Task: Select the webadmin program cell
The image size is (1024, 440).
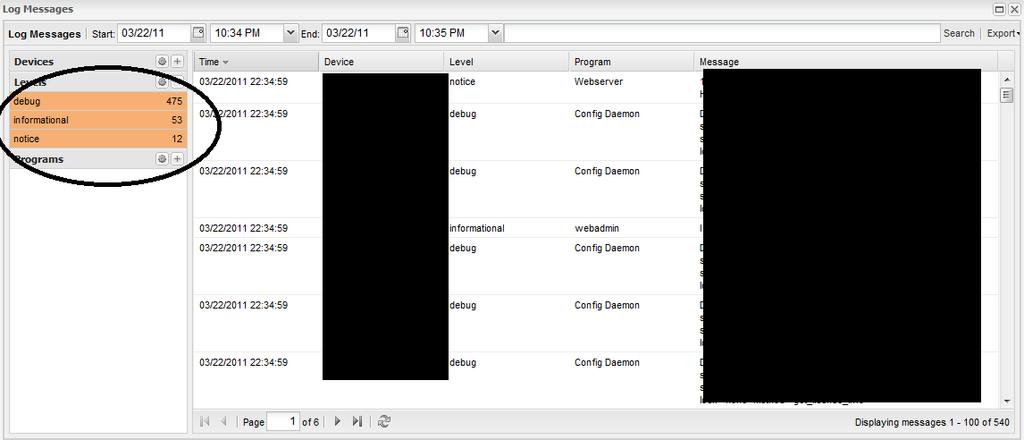Action: 597,228
